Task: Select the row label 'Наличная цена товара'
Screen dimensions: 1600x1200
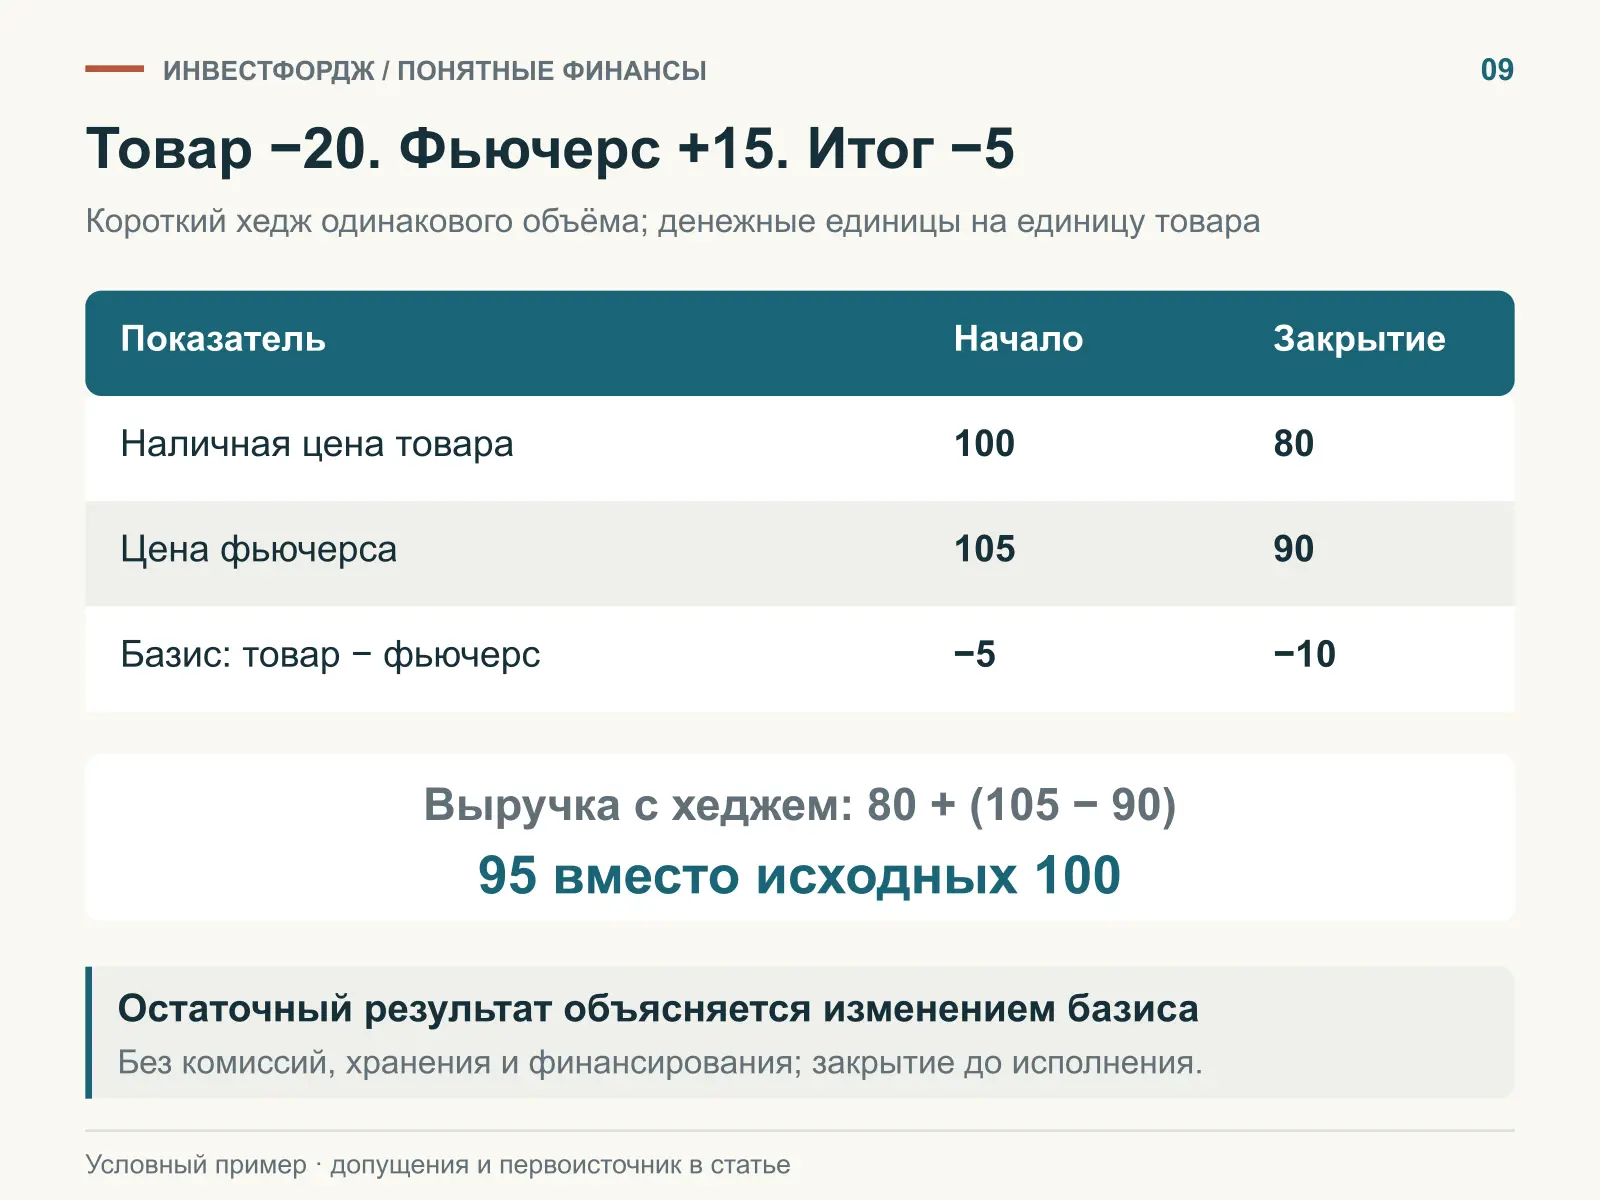Action: (x=317, y=443)
